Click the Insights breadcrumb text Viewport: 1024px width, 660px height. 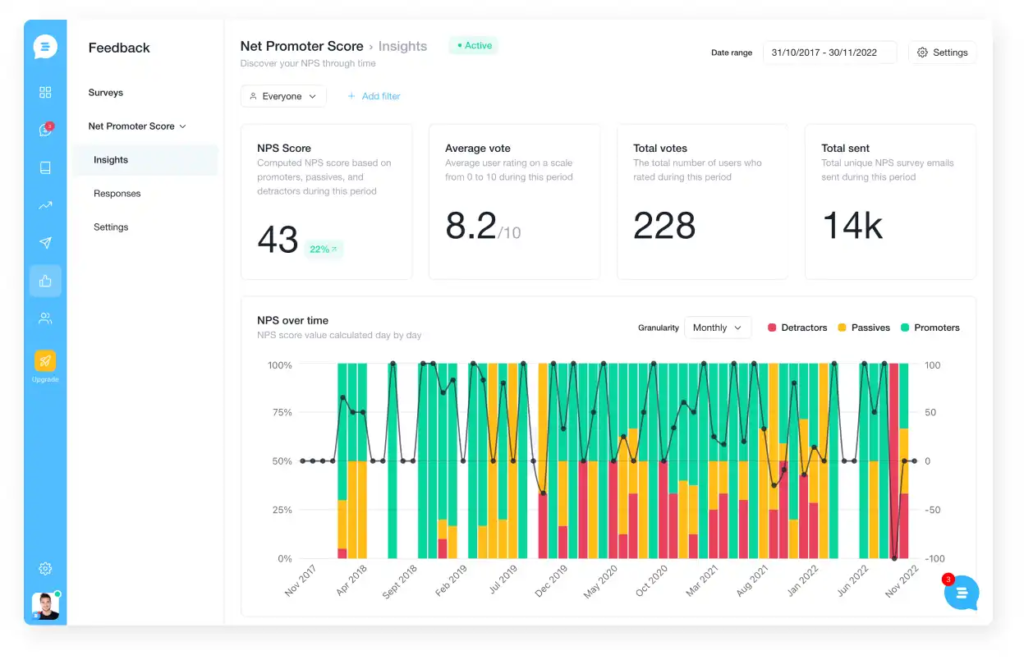pos(402,46)
